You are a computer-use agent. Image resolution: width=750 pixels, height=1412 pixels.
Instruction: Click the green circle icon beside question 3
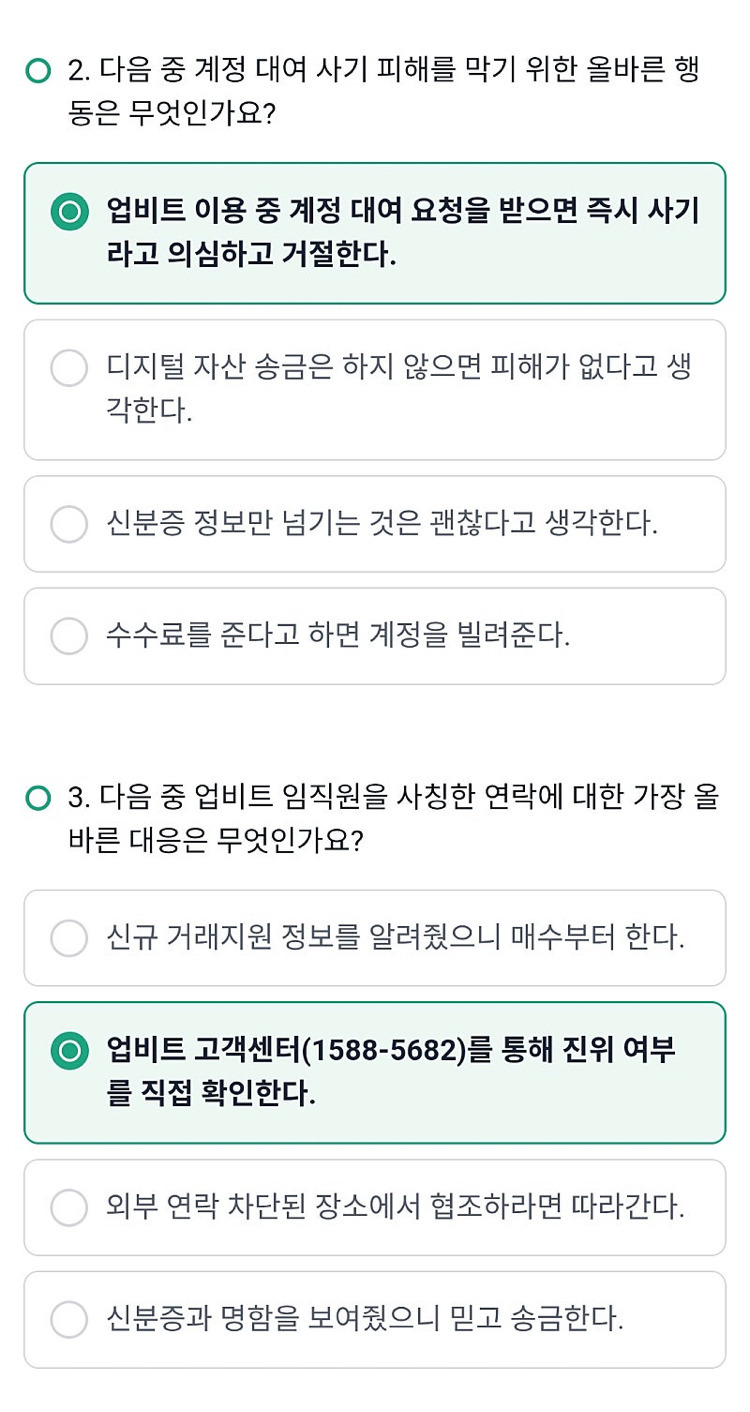38,798
